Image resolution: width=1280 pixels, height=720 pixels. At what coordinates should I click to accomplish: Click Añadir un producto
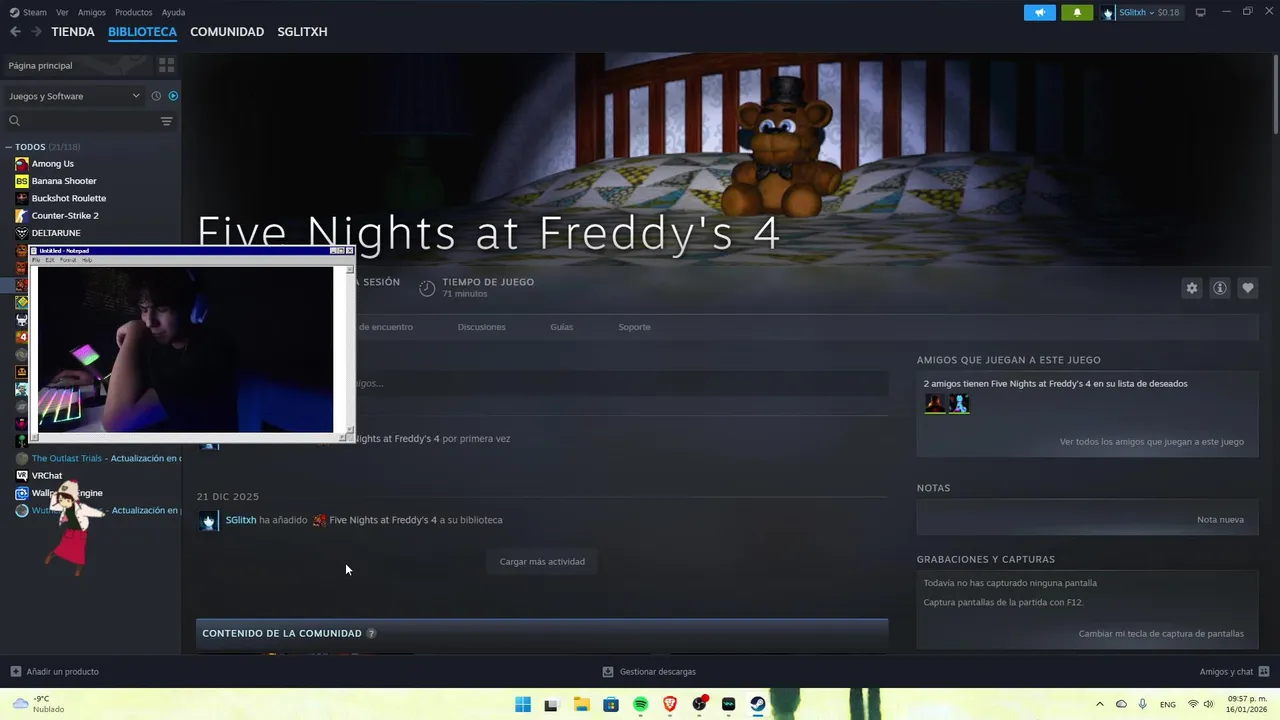55,672
